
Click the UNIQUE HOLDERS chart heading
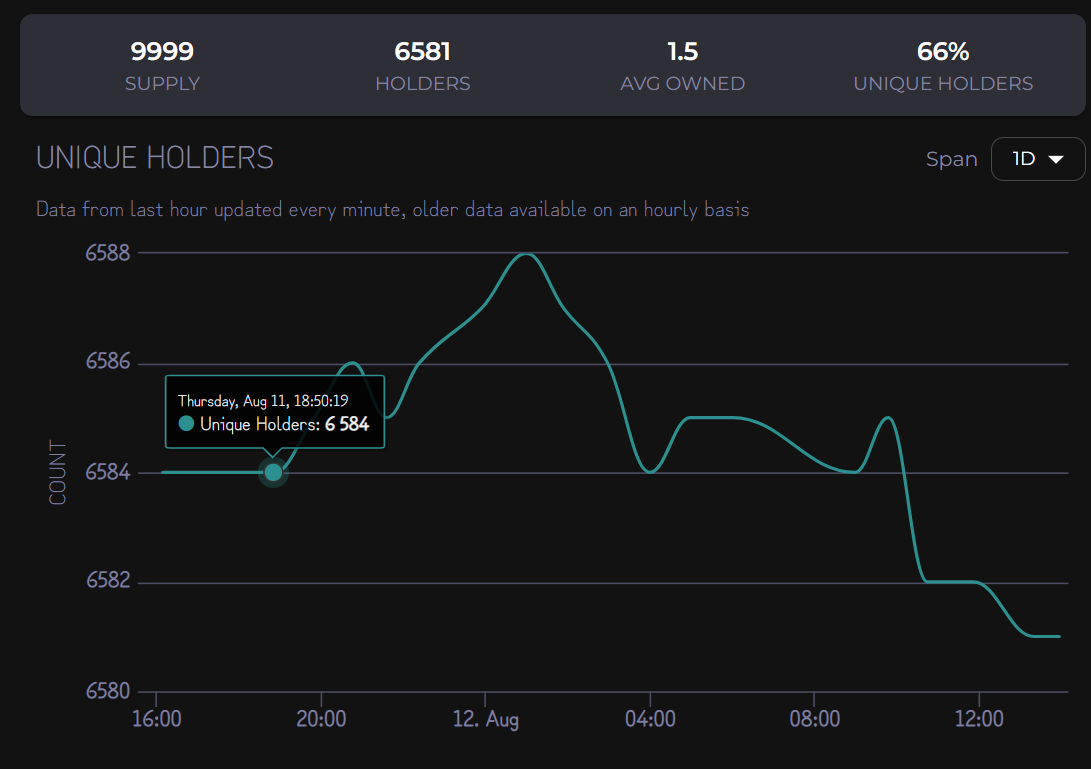point(154,158)
